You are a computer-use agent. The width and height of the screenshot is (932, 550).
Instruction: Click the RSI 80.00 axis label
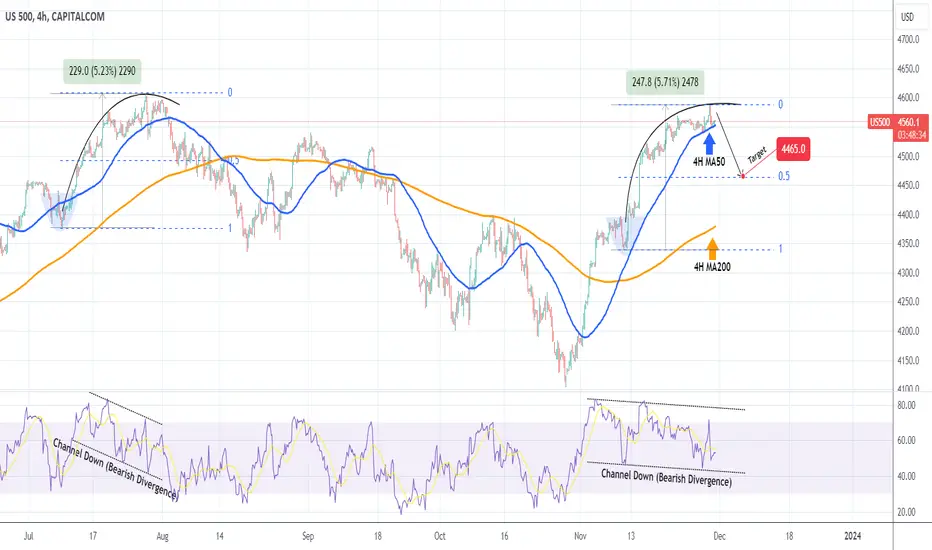click(x=906, y=406)
